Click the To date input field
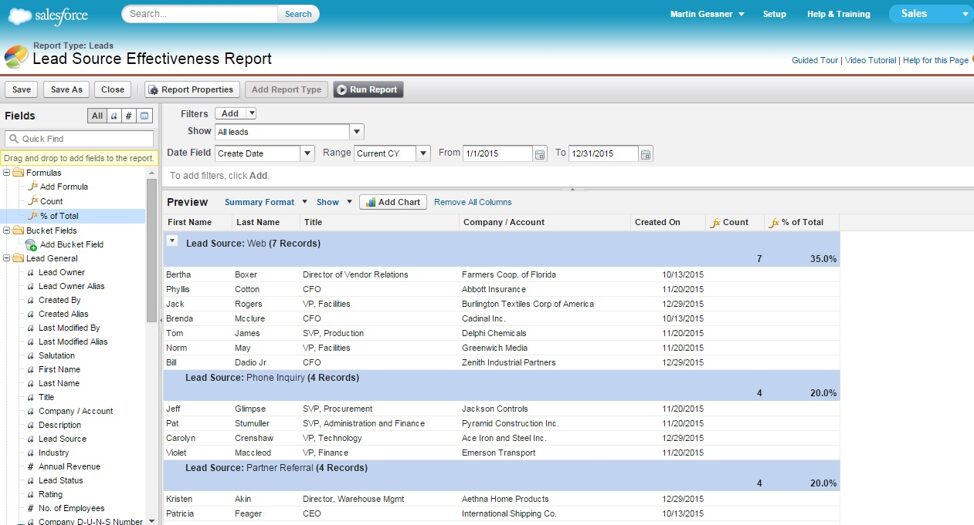This screenshot has height=525, width=974. point(603,153)
